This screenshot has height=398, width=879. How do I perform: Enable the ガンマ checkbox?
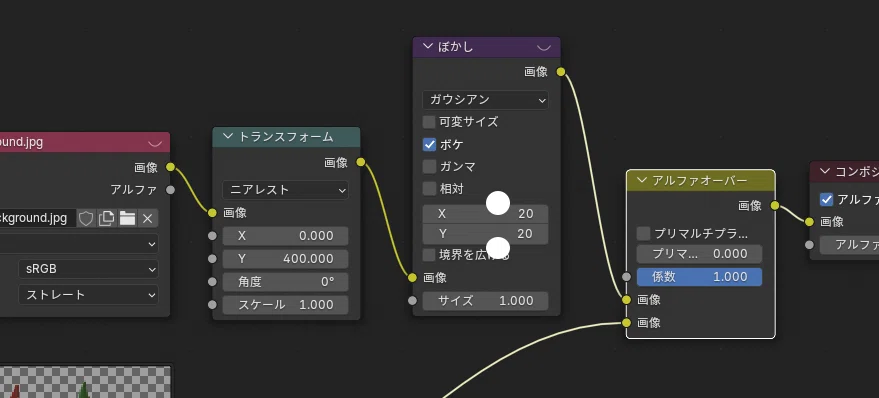coord(429,166)
